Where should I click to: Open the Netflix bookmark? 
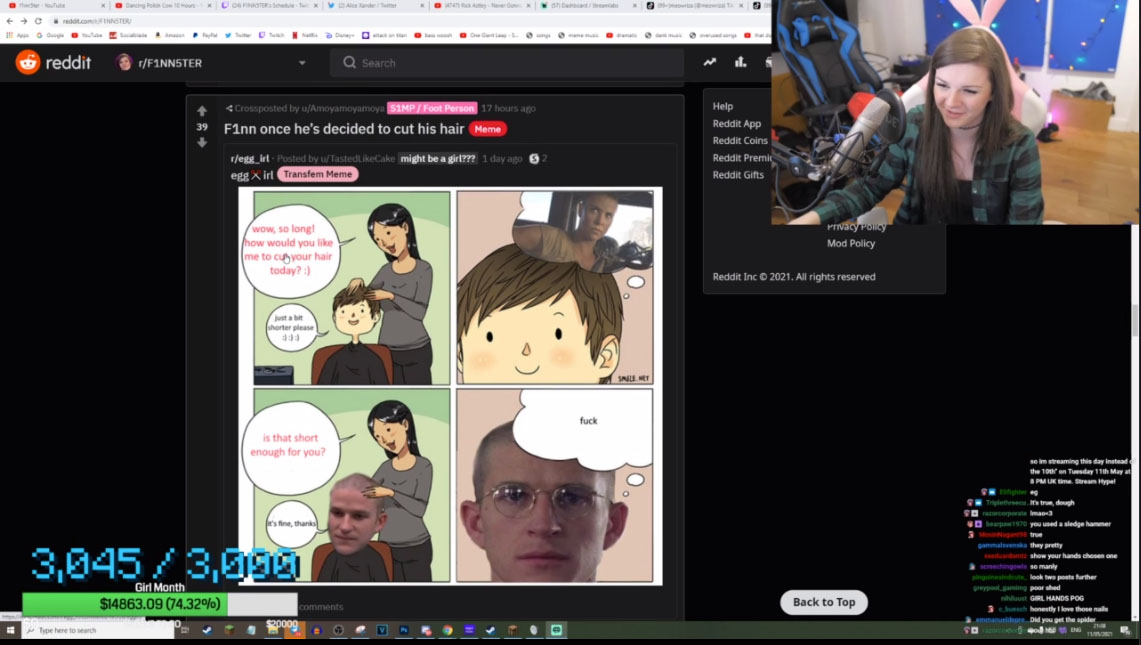305,35
